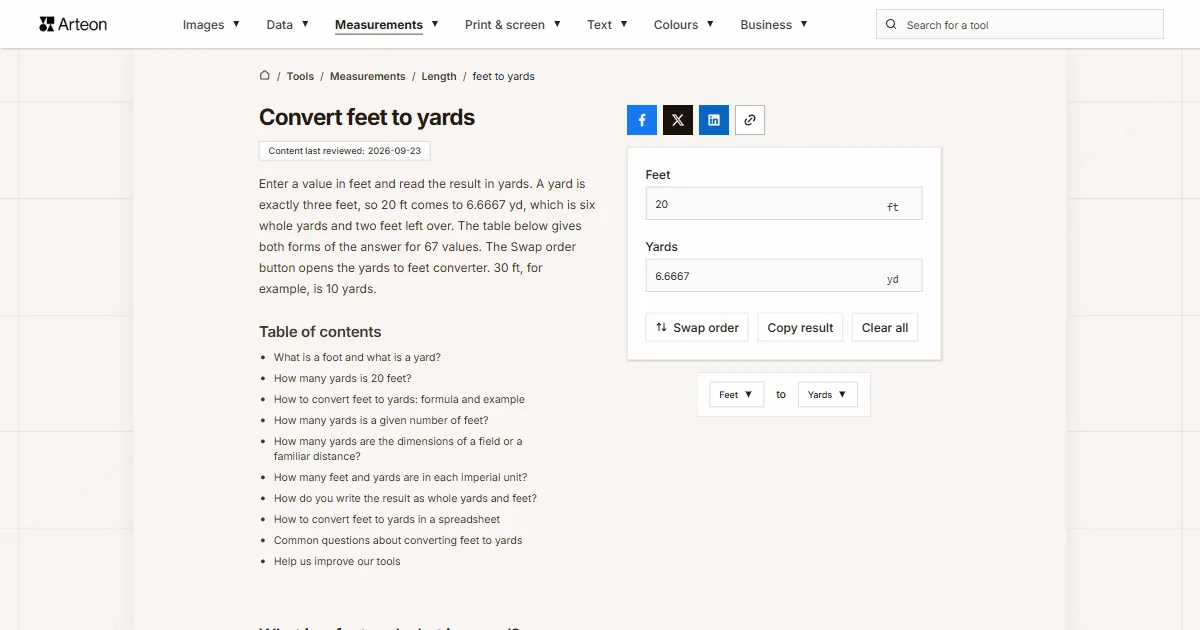Click the Arteon logo
The image size is (1200, 630).
73,24
